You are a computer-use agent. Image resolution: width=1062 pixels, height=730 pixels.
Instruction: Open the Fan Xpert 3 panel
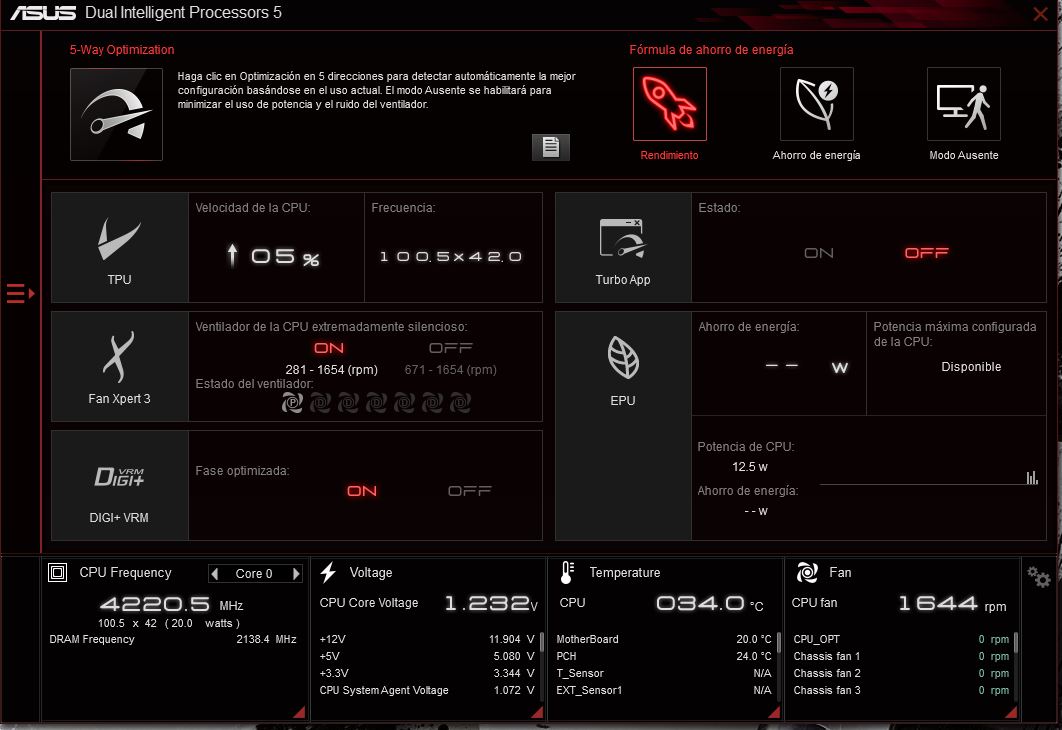click(x=120, y=366)
